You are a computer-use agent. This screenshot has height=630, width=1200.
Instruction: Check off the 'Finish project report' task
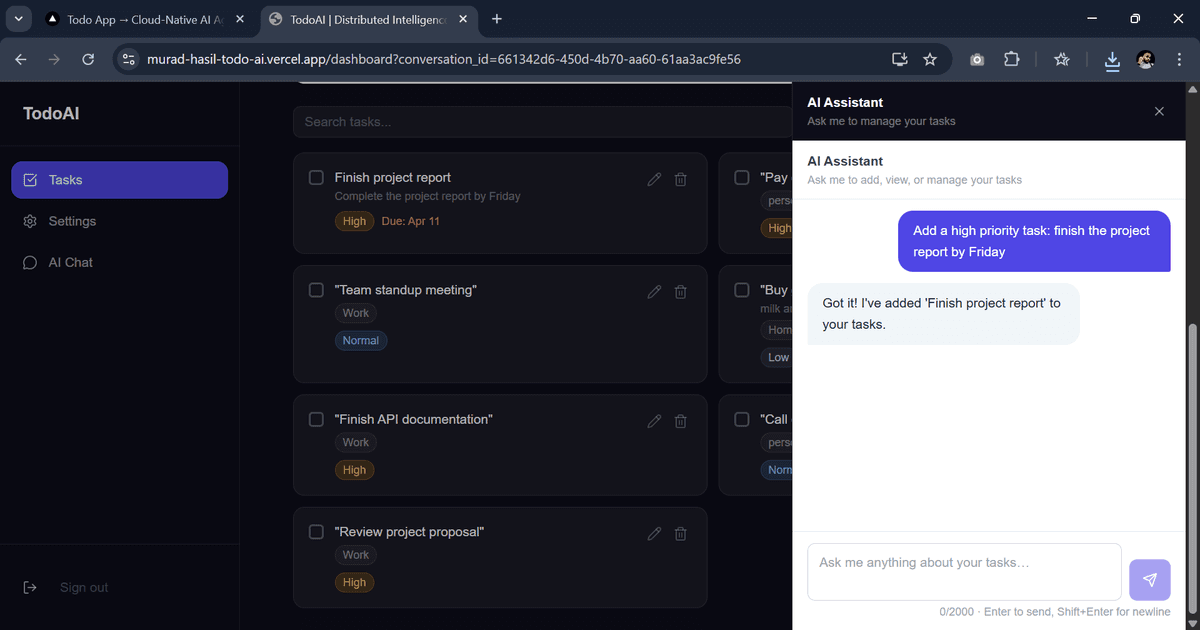(x=316, y=177)
